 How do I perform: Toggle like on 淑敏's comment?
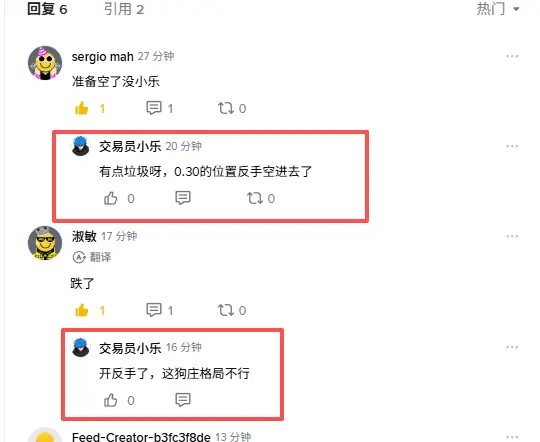point(82,310)
